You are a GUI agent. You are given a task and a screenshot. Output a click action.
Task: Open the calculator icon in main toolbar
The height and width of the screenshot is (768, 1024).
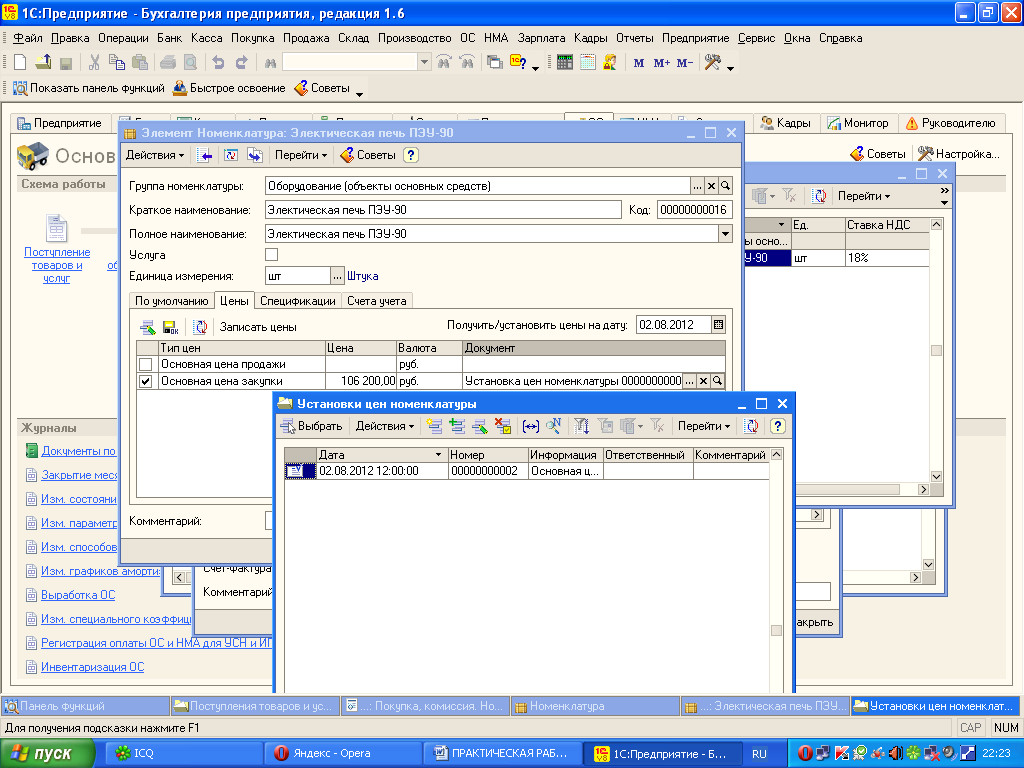coord(565,63)
